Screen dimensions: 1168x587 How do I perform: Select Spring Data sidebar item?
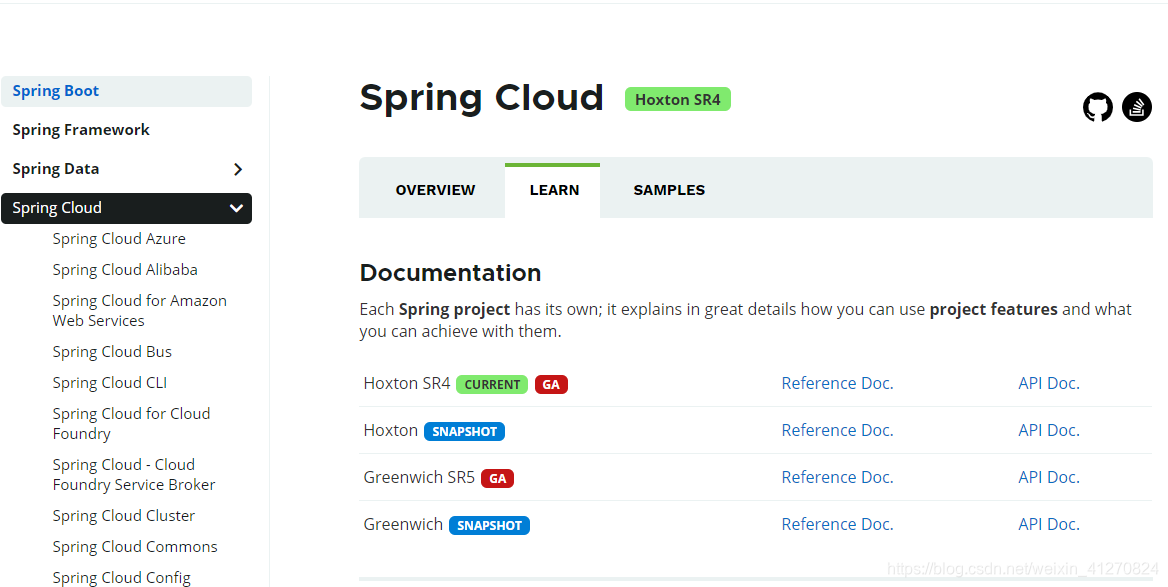click(x=56, y=169)
